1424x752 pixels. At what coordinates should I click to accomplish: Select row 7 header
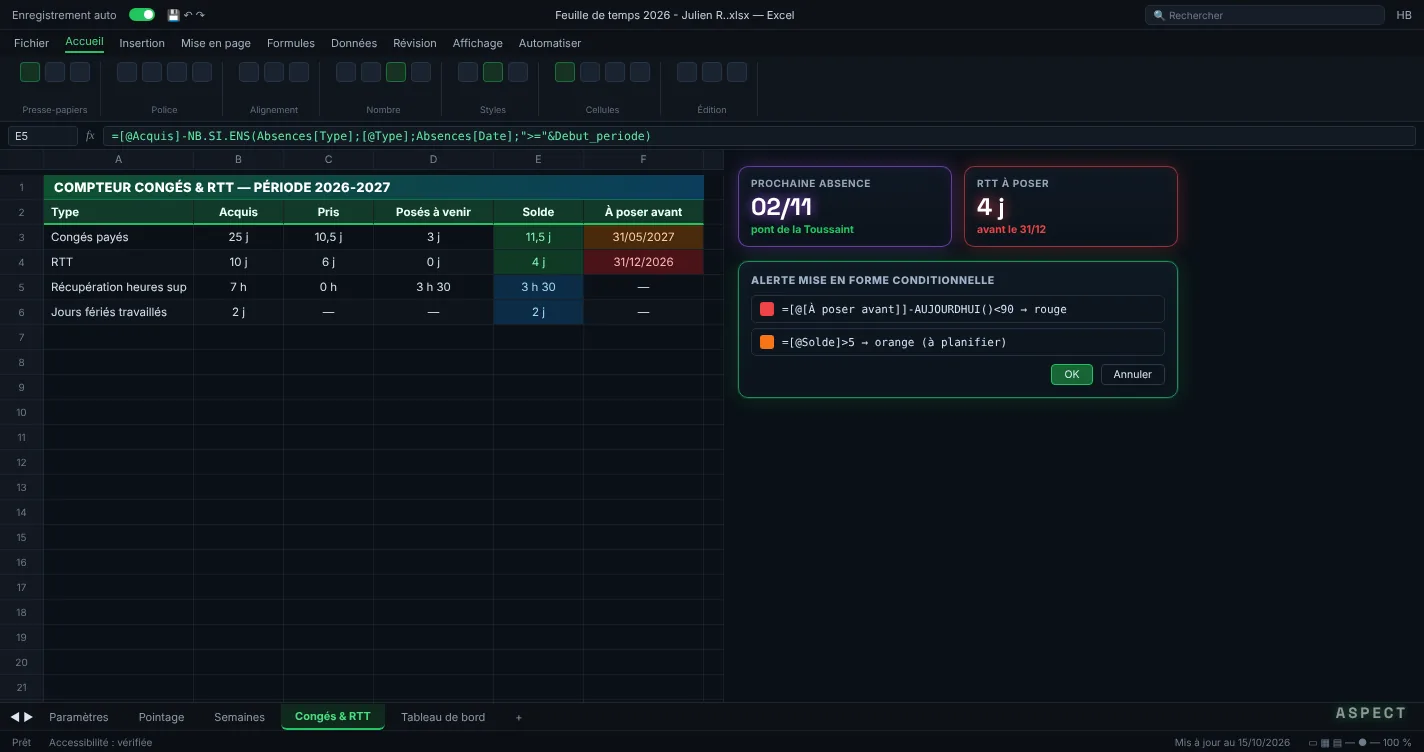(21, 337)
